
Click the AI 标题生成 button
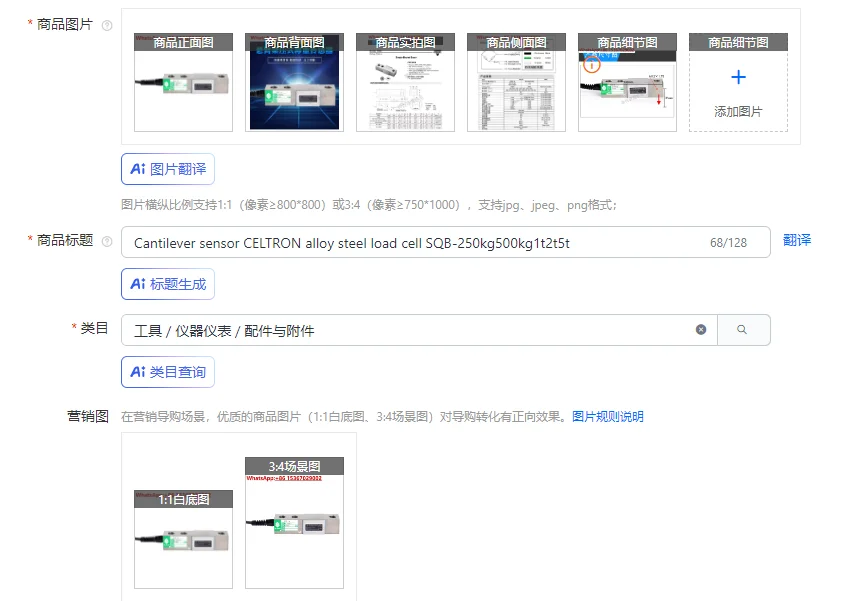168,284
